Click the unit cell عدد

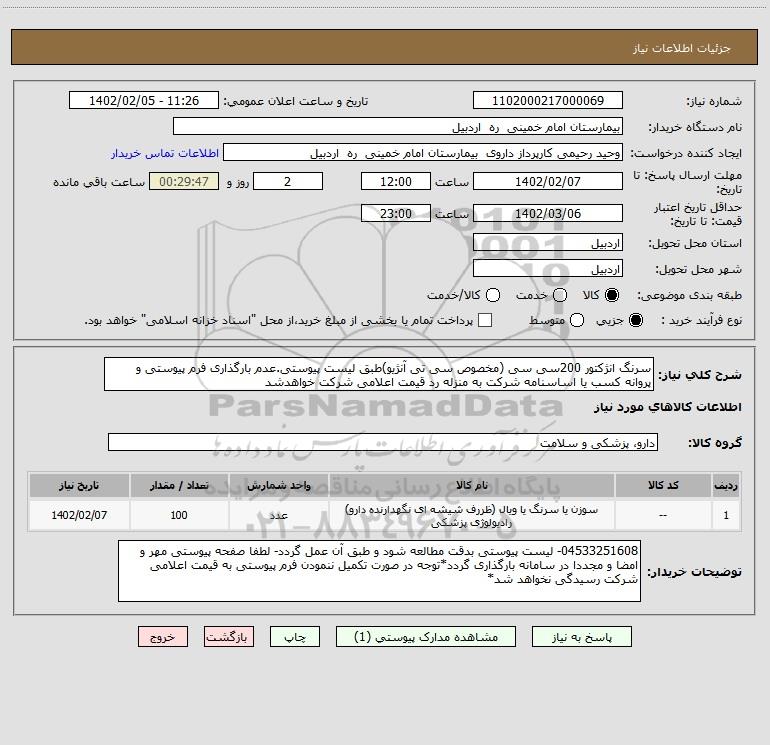click(278, 515)
